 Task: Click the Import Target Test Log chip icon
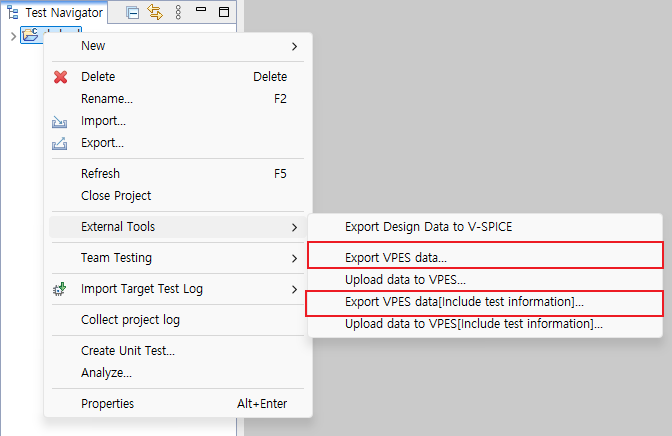pos(60,289)
